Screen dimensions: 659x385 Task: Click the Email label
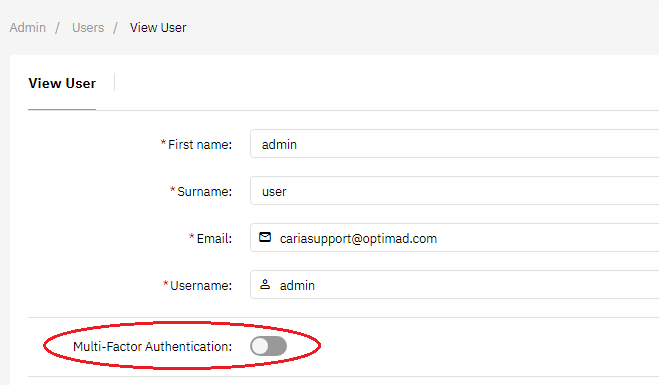(214, 239)
